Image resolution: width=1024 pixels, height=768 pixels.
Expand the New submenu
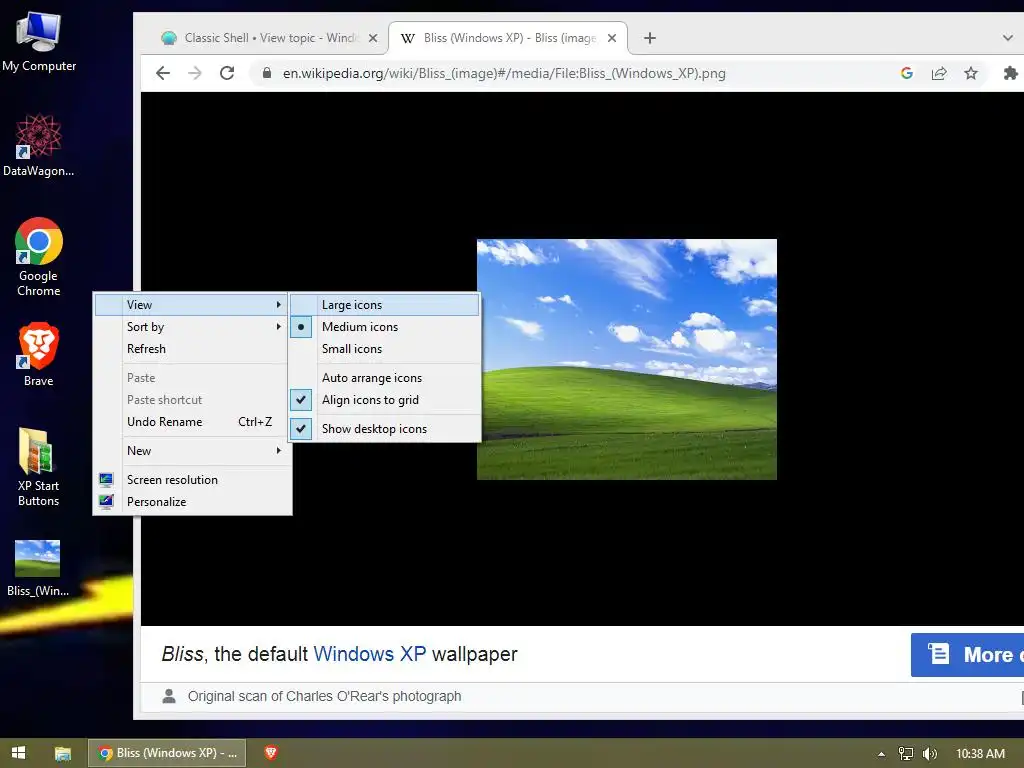coord(193,451)
